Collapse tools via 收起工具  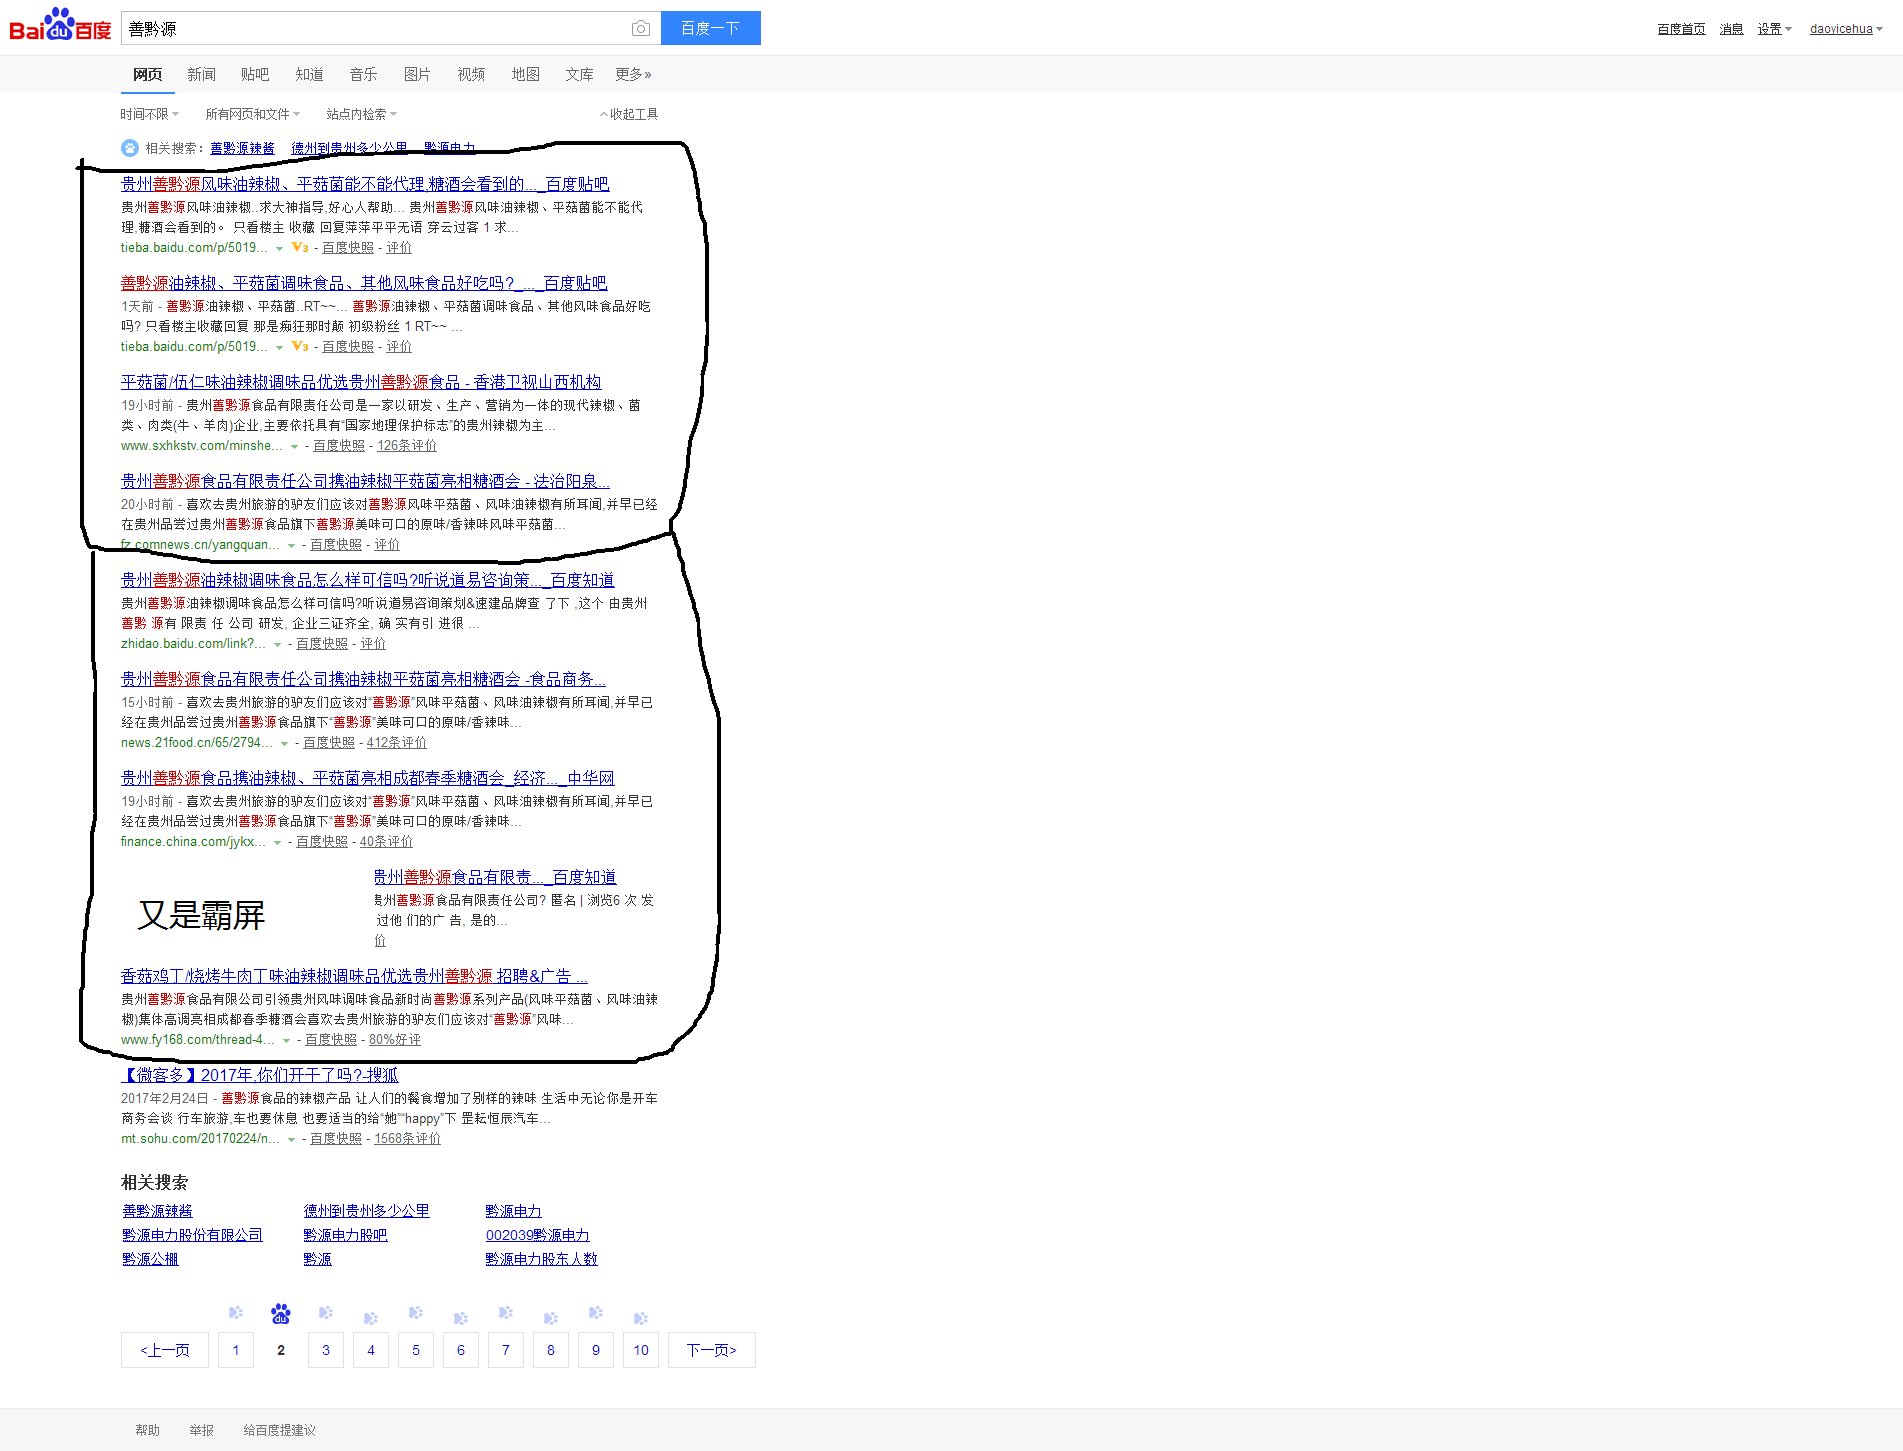tap(629, 114)
